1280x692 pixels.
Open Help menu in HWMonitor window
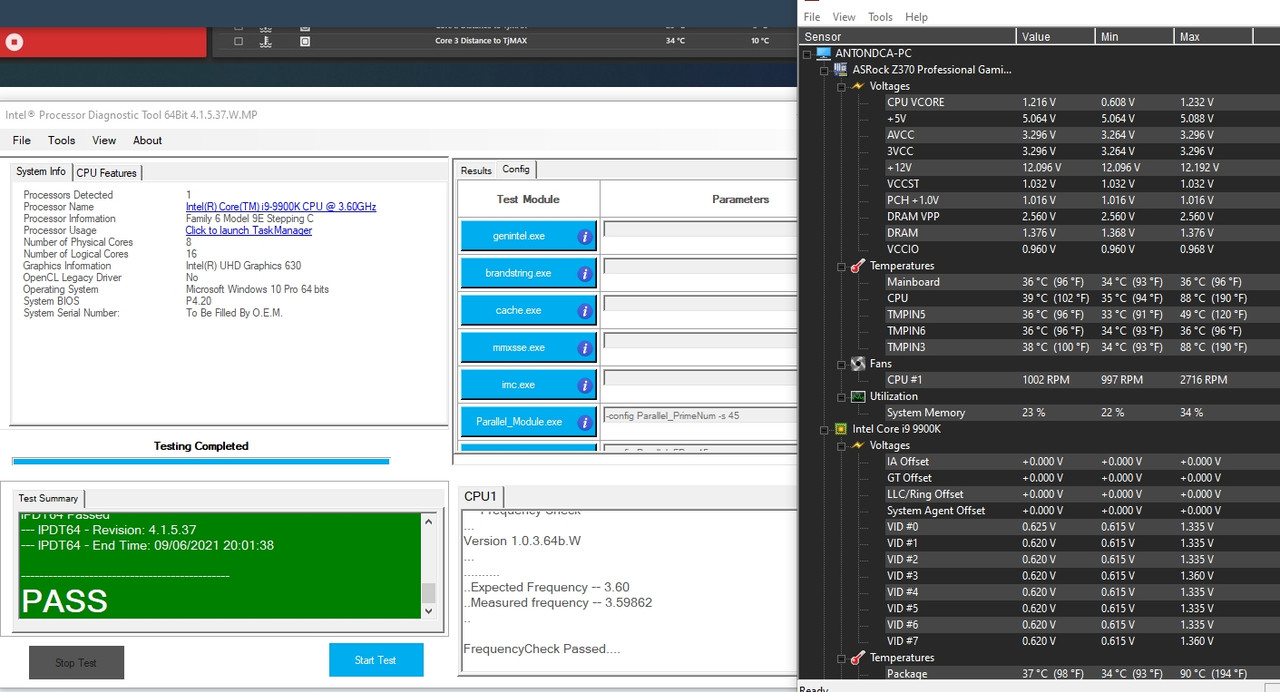pos(916,17)
